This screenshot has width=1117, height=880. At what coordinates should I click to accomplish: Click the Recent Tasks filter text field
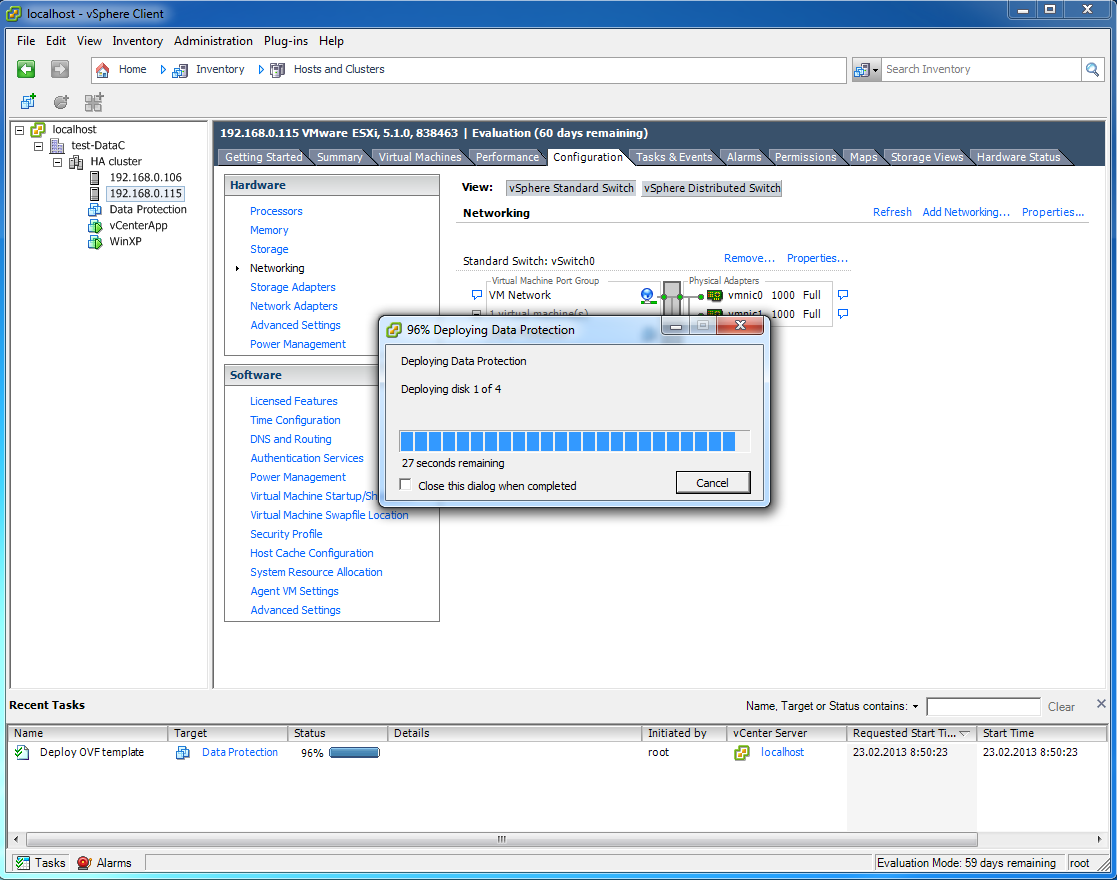[x=983, y=706]
